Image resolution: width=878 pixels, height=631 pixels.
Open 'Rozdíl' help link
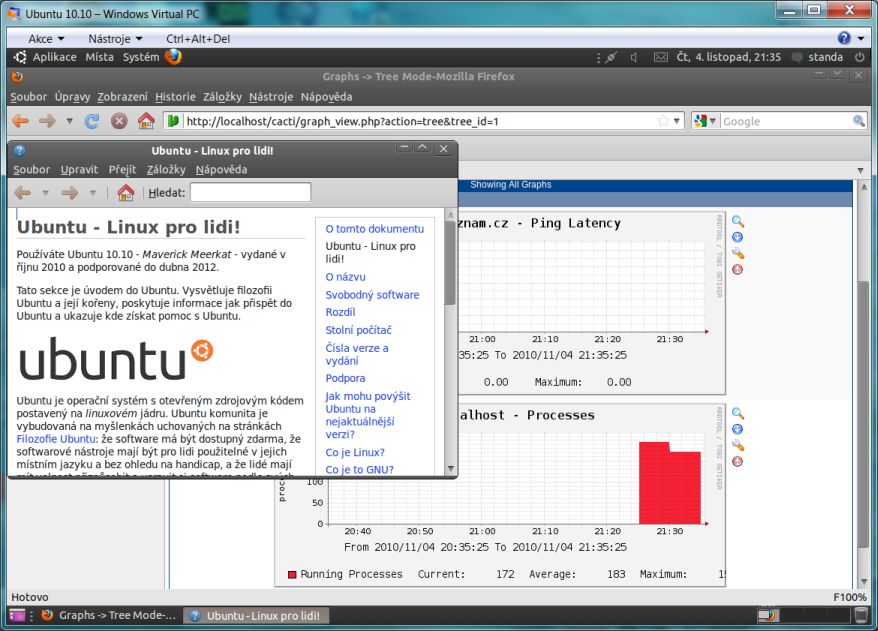click(340, 312)
